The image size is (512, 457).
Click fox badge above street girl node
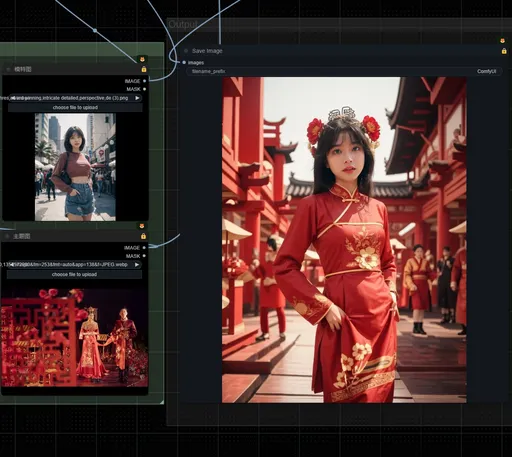(142, 59)
